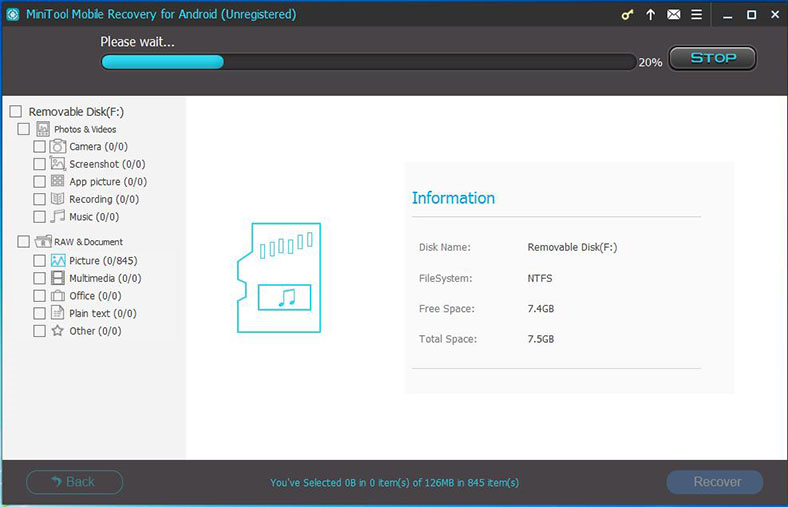
Task: Check the Plain text (0/0) checkbox
Action: [39, 313]
